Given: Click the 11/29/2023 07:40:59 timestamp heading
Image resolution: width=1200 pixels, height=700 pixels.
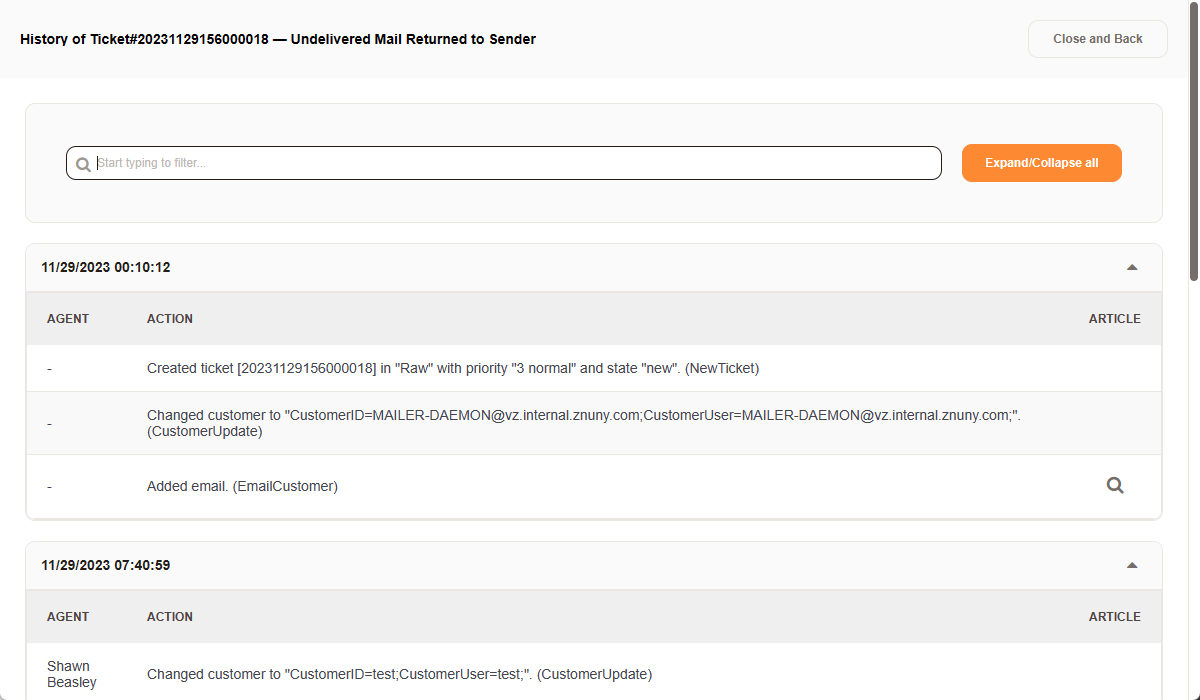Looking at the screenshot, I should [105, 566].
